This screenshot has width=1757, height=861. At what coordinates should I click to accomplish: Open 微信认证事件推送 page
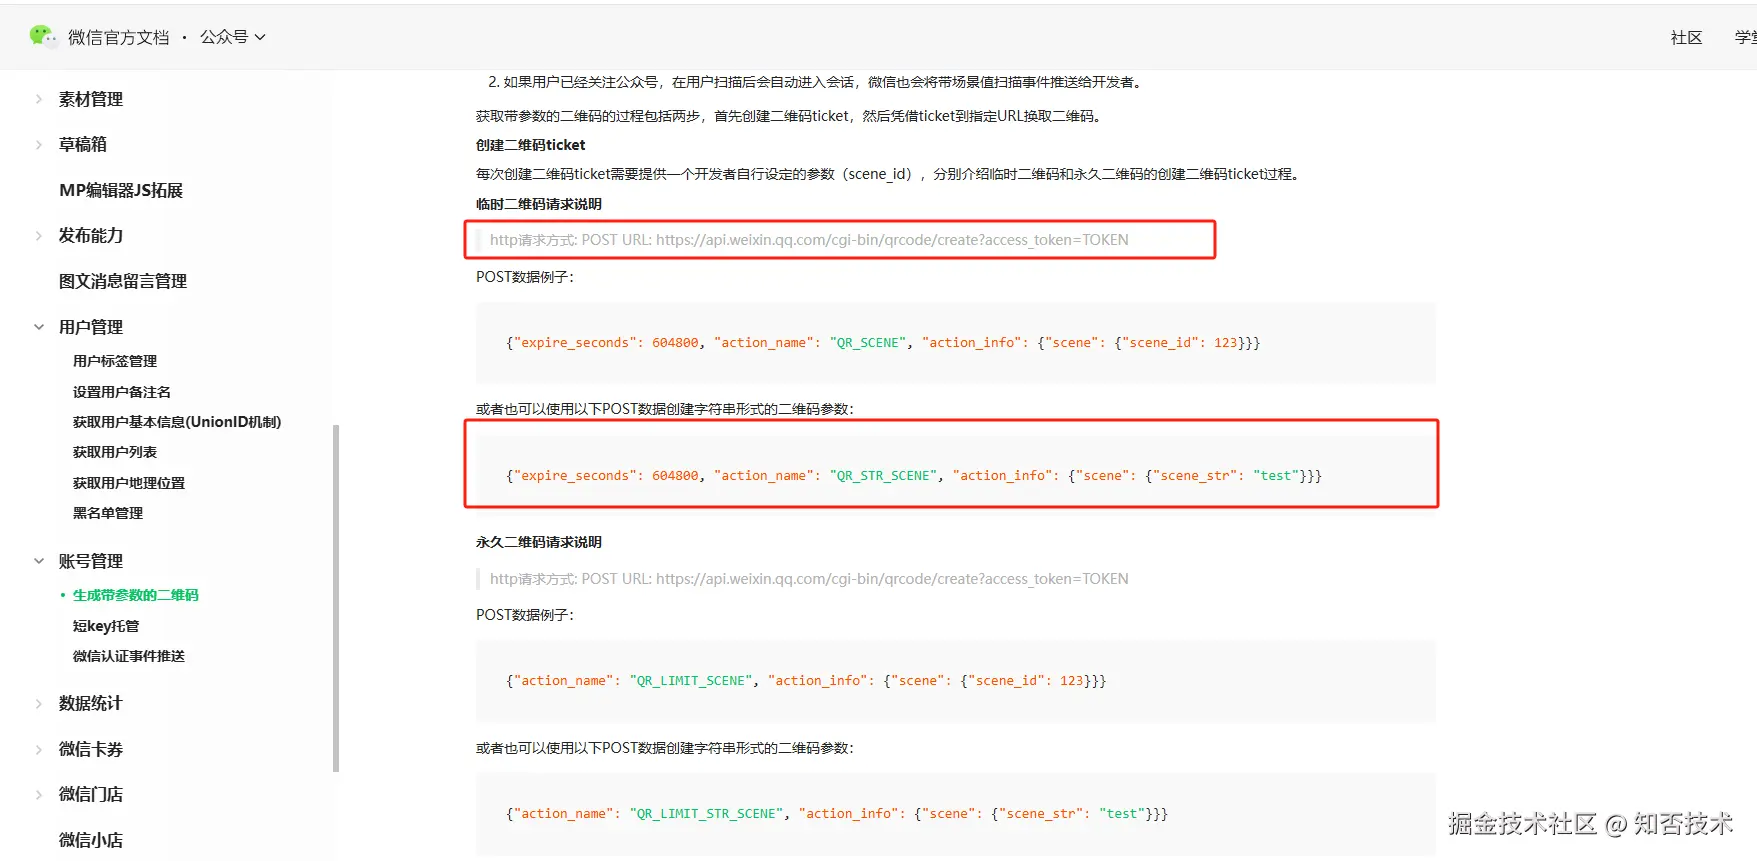129,656
